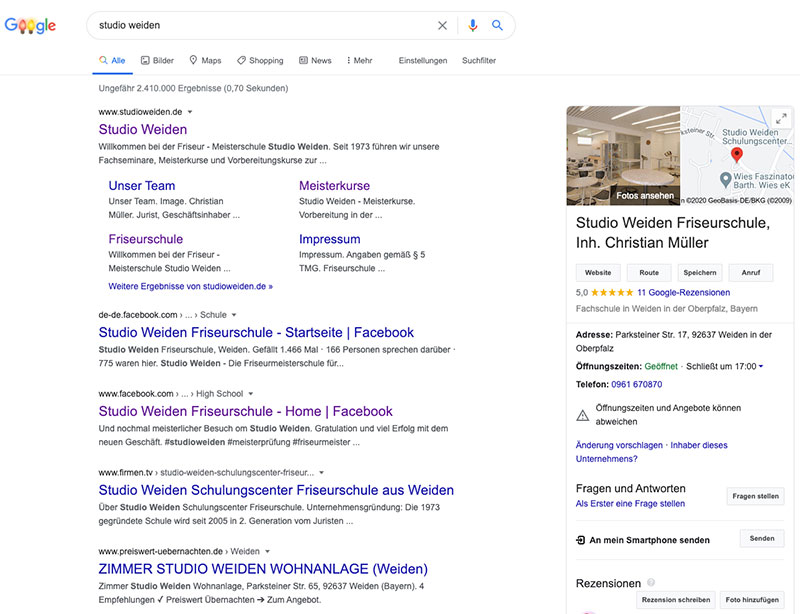The height and width of the screenshot is (614, 800).
Task: View photos via Fotos ansehen thumbnail
Action: 623,156
